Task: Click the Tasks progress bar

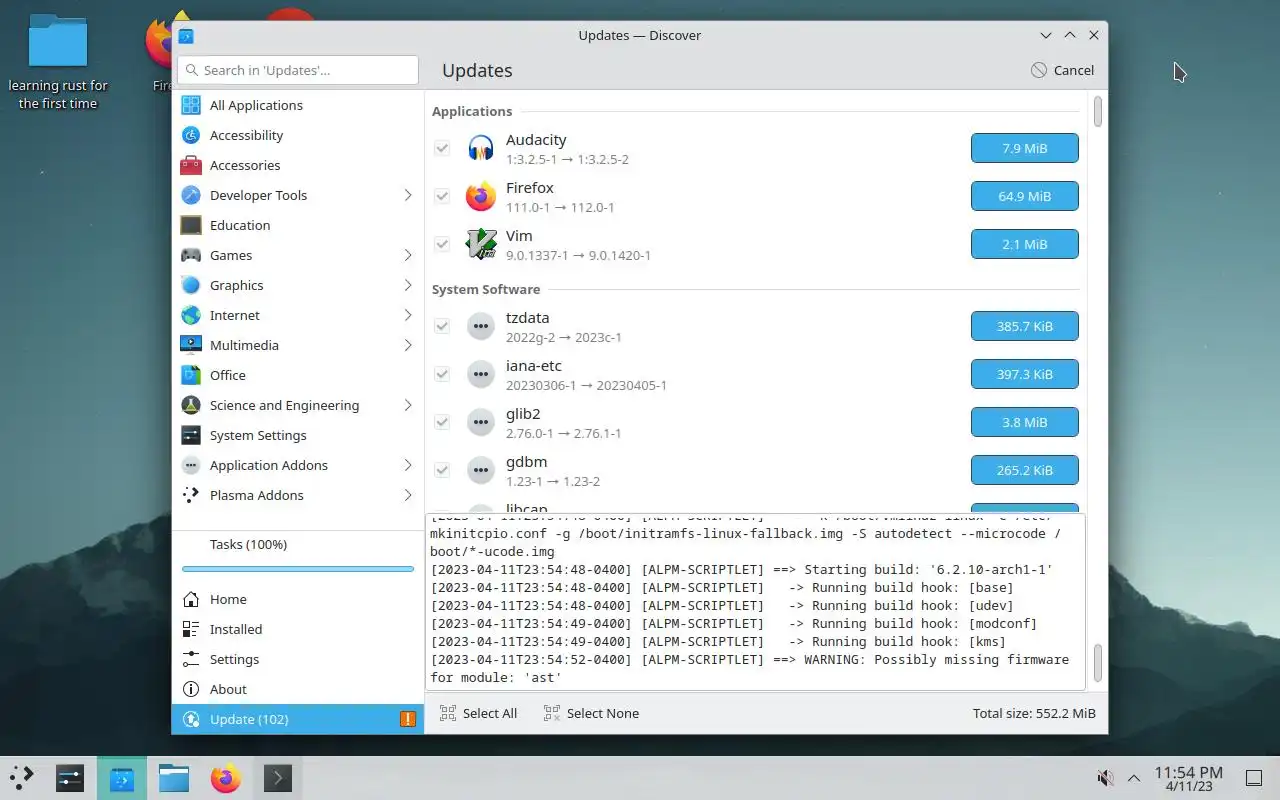Action: (x=298, y=569)
